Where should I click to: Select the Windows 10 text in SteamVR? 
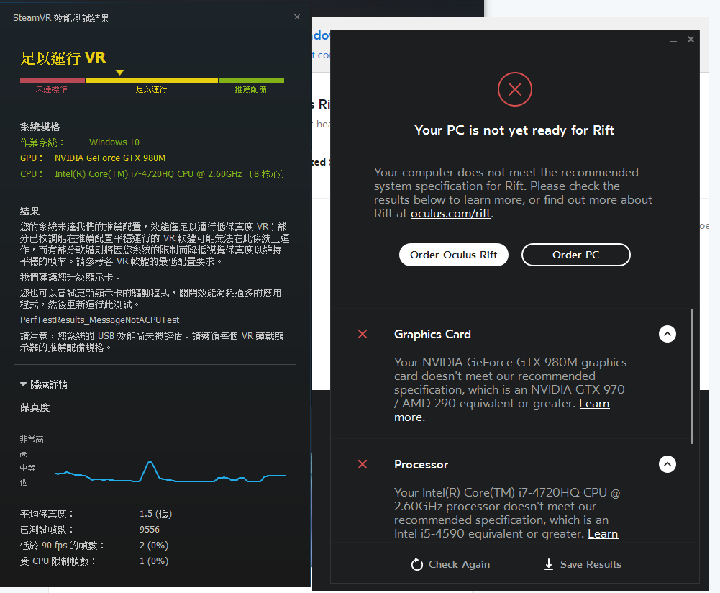[x=114, y=142]
